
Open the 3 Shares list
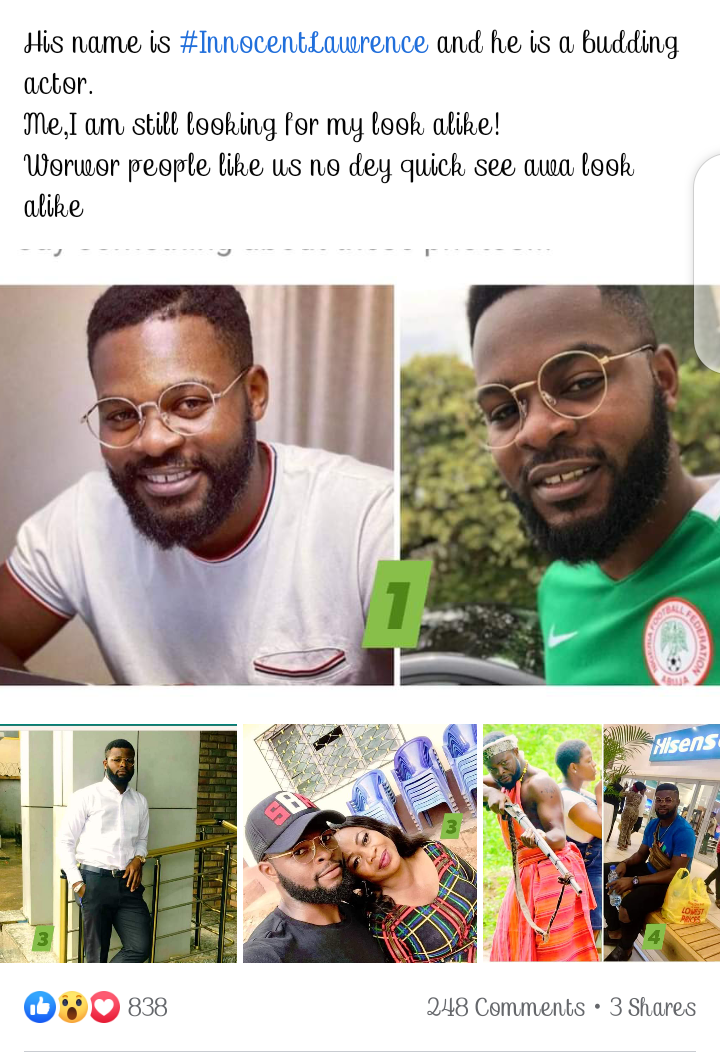coord(652,1007)
